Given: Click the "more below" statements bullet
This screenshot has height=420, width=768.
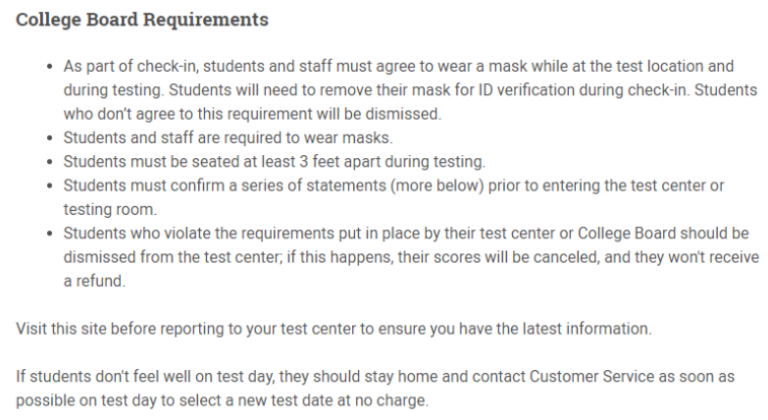Looking at the screenshot, I should click(x=394, y=198).
